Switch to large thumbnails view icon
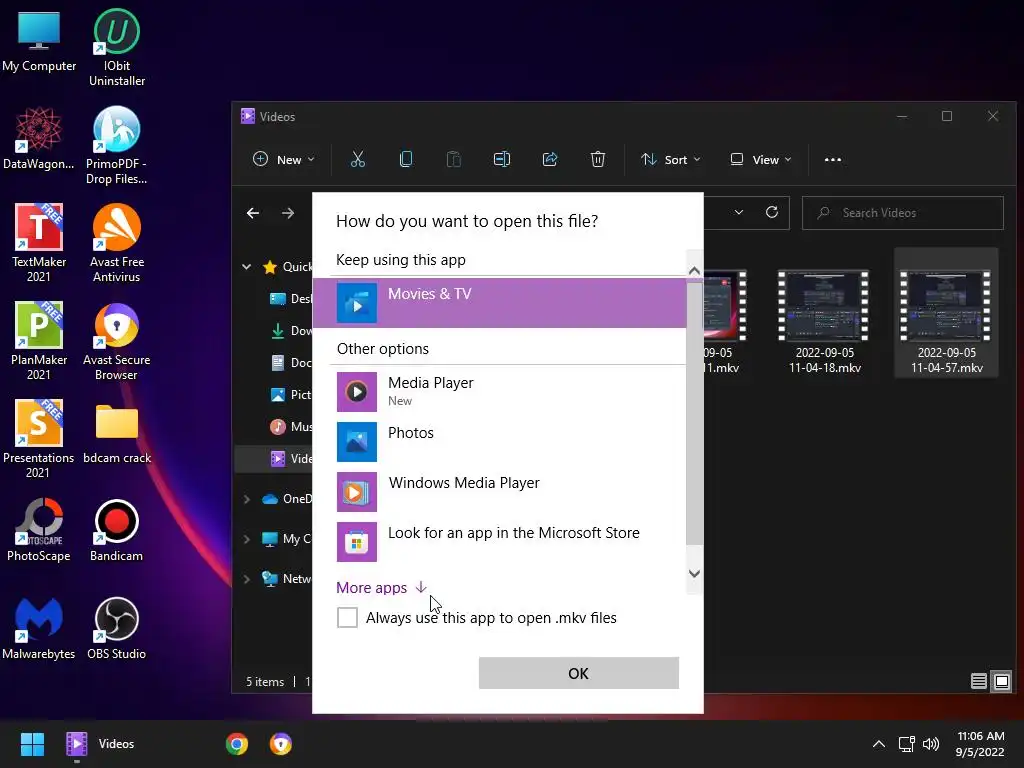Screen dimensions: 1024x768 pyautogui.click(x=1002, y=681)
